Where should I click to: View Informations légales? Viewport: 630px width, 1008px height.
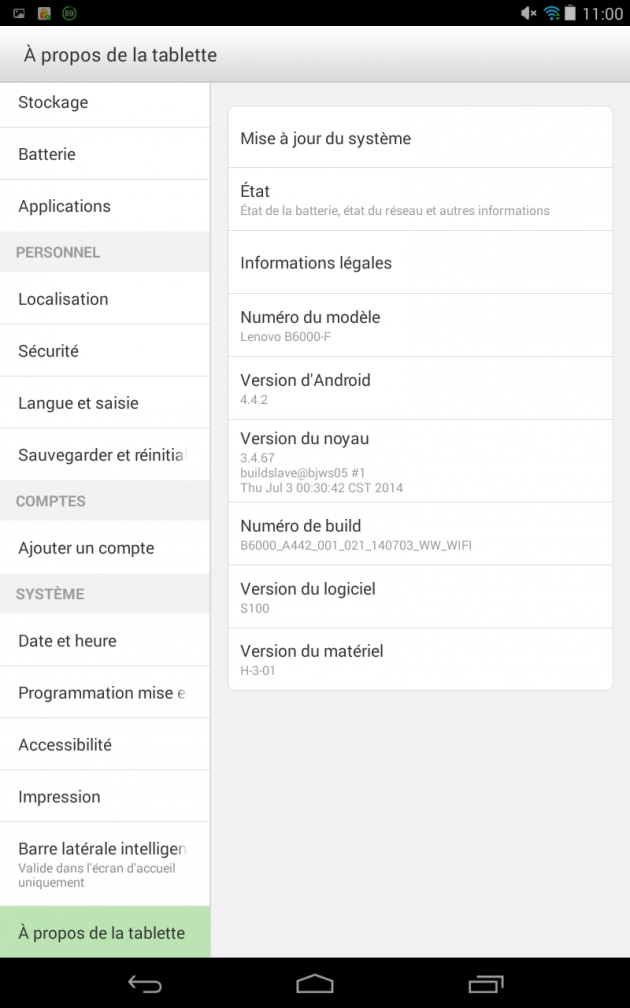coord(420,262)
